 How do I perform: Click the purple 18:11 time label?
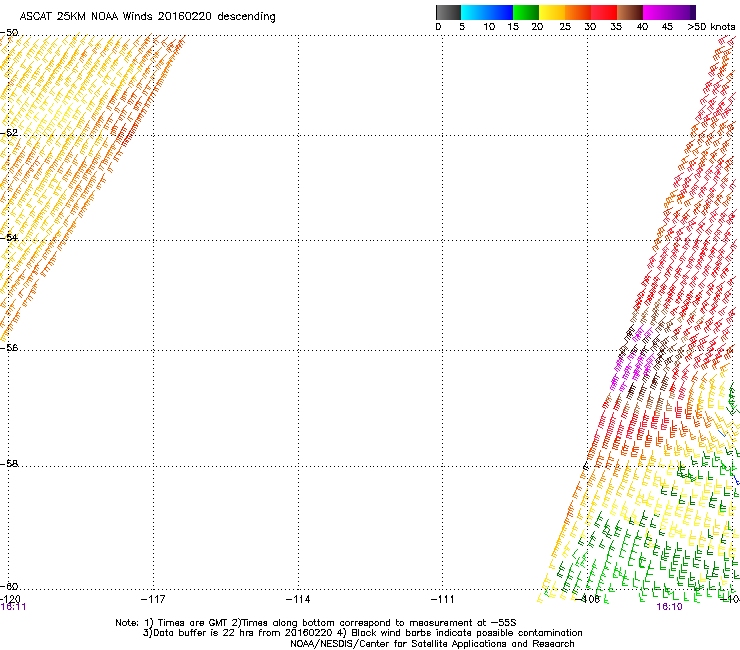coord(13,607)
